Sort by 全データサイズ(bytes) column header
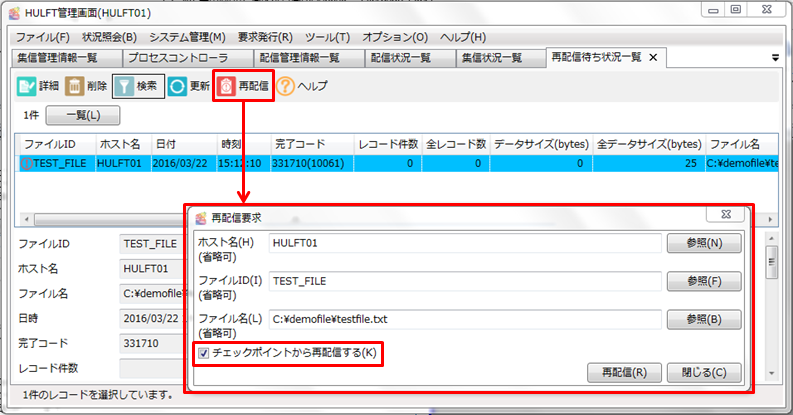 click(649, 145)
